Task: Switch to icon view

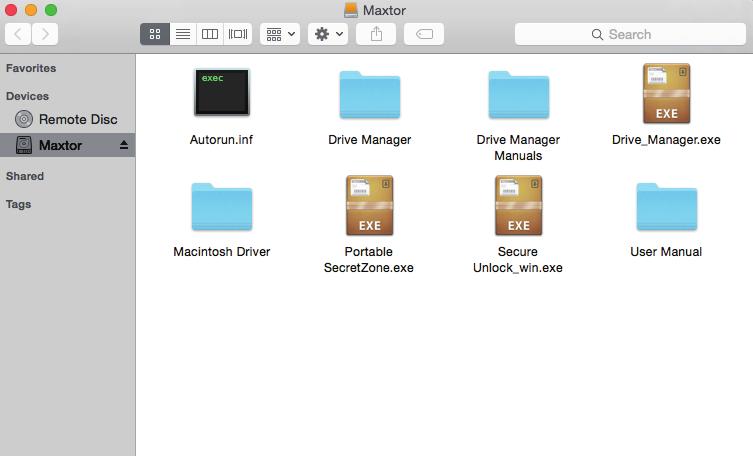Action: click(x=155, y=34)
